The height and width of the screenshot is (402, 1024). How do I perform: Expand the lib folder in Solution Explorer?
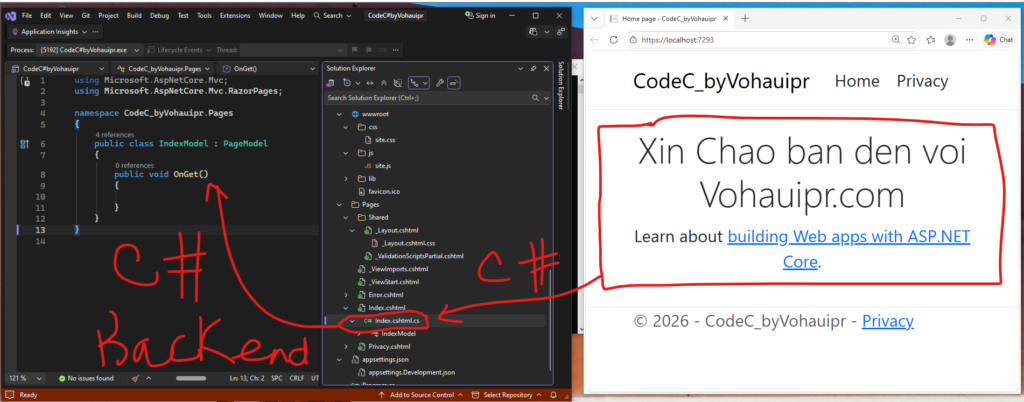click(x=347, y=178)
